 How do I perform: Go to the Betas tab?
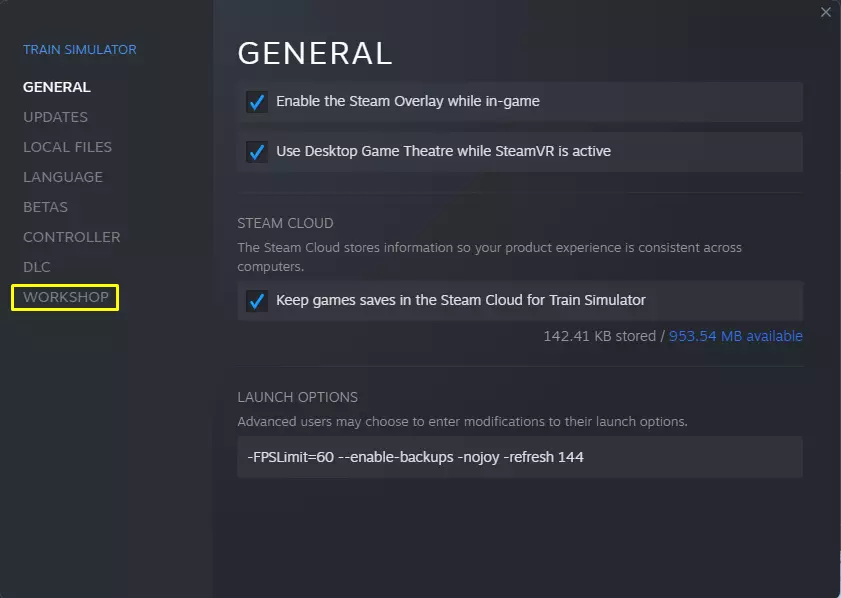[x=45, y=207]
